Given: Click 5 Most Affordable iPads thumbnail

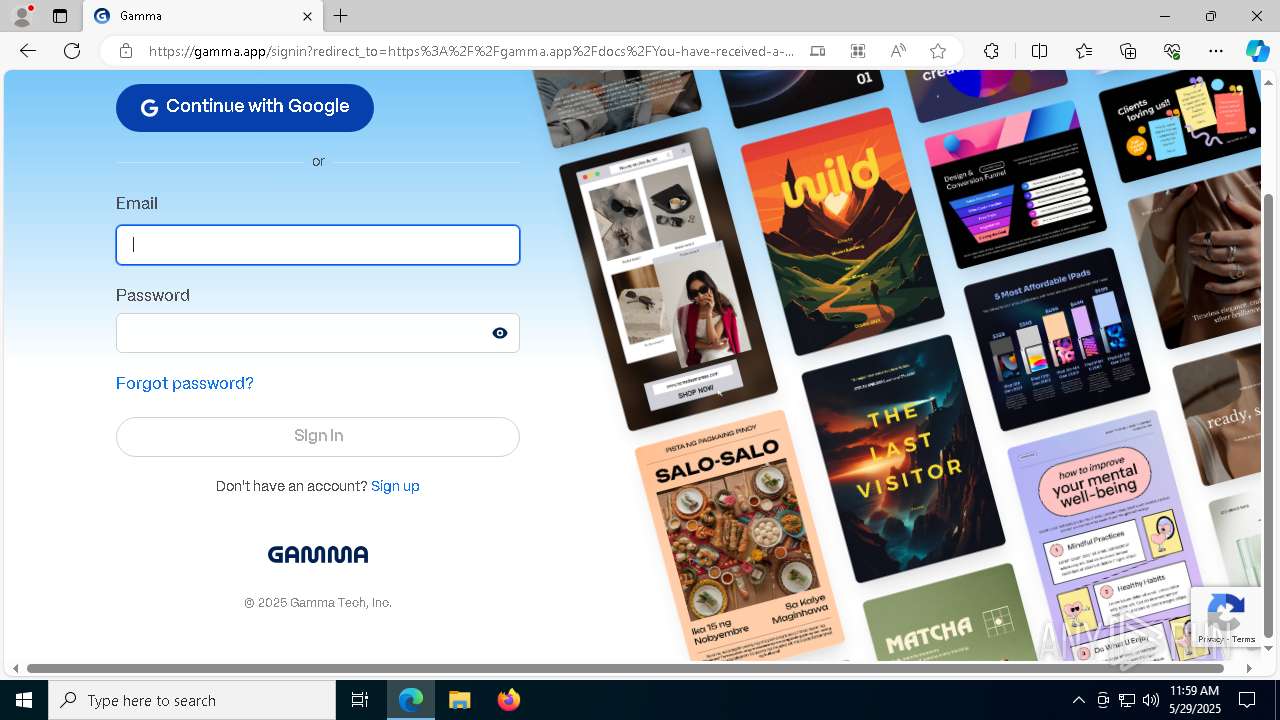Looking at the screenshot, I should [x=1056, y=339].
